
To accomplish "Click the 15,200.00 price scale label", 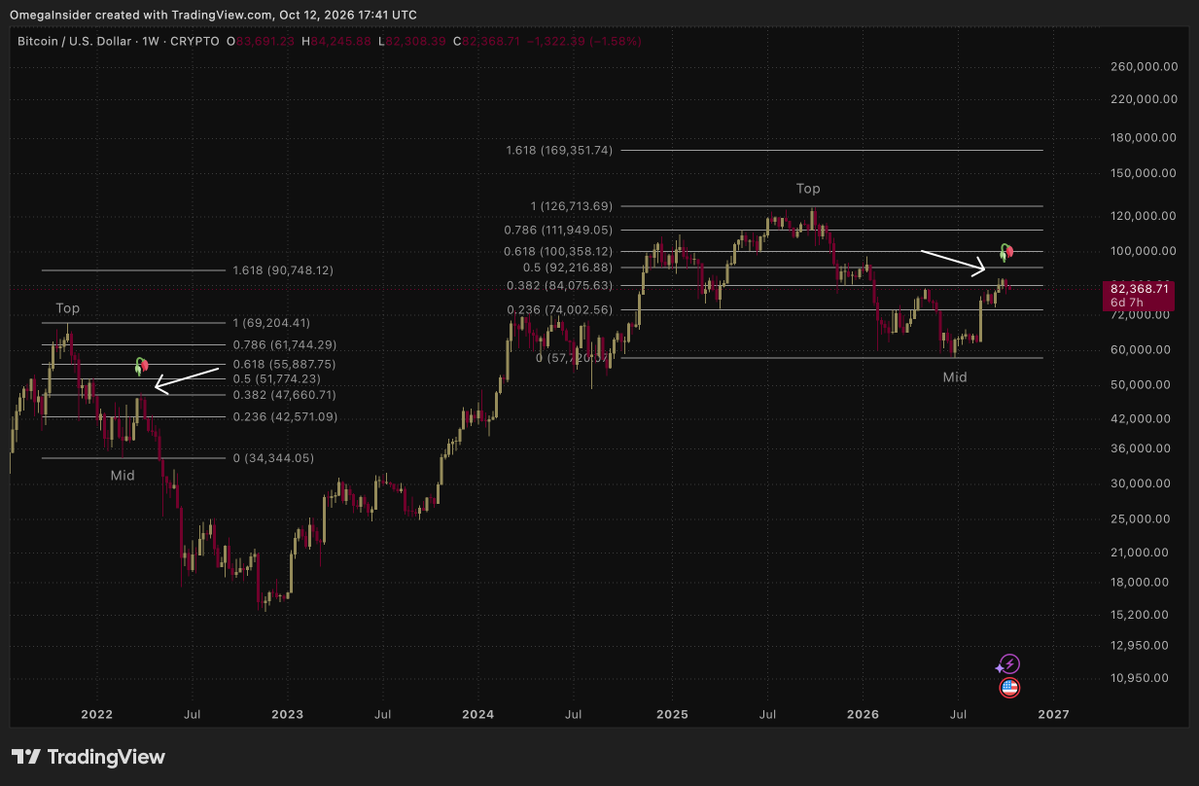I will click(1140, 615).
